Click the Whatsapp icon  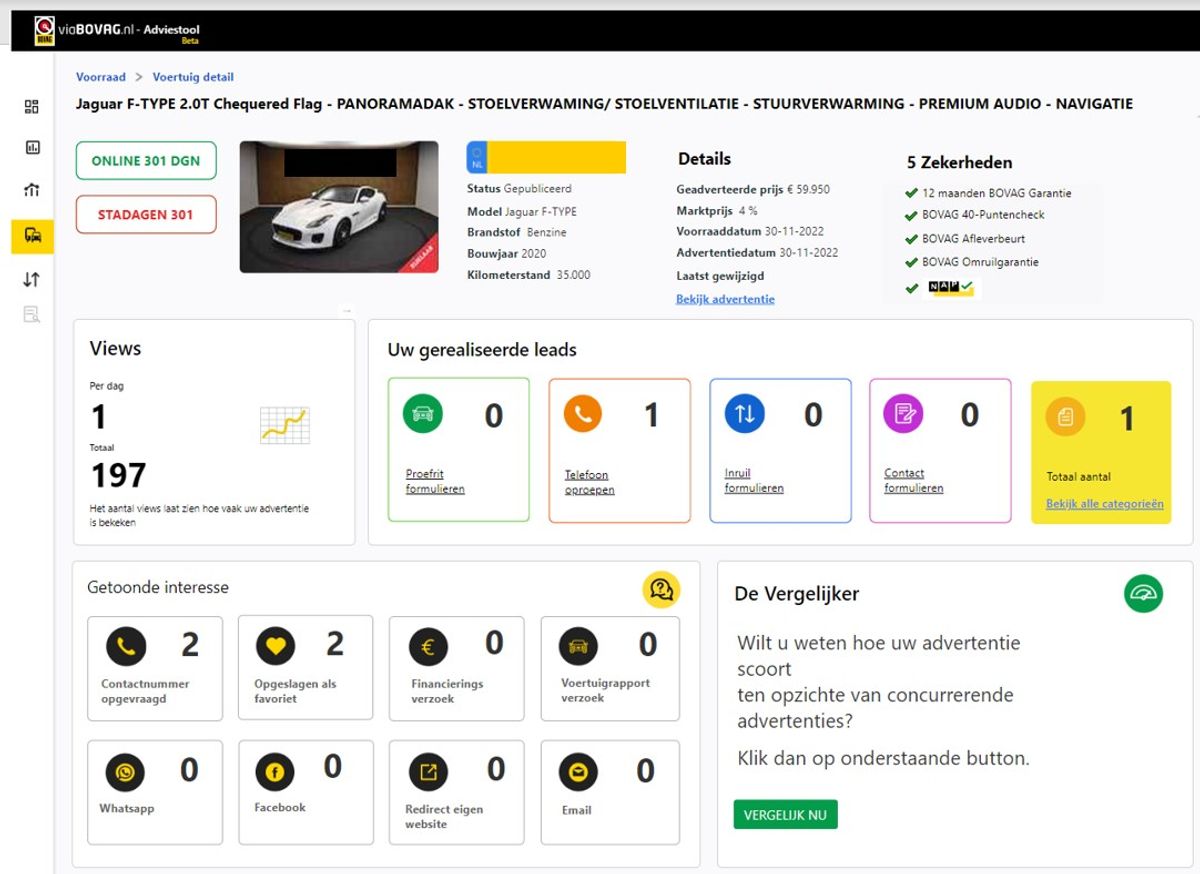point(125,772)
